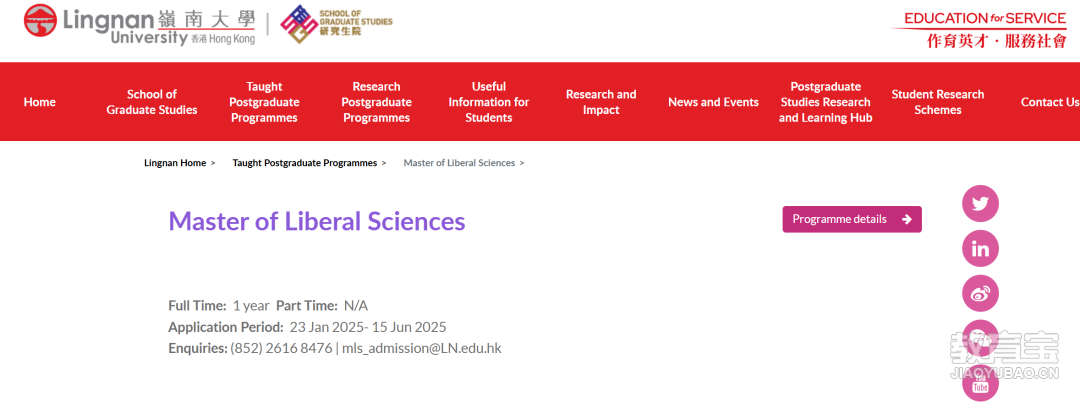
Task: Click the mls_admission@LN.edu.hk email address
Action: click(x=422, y=348)
